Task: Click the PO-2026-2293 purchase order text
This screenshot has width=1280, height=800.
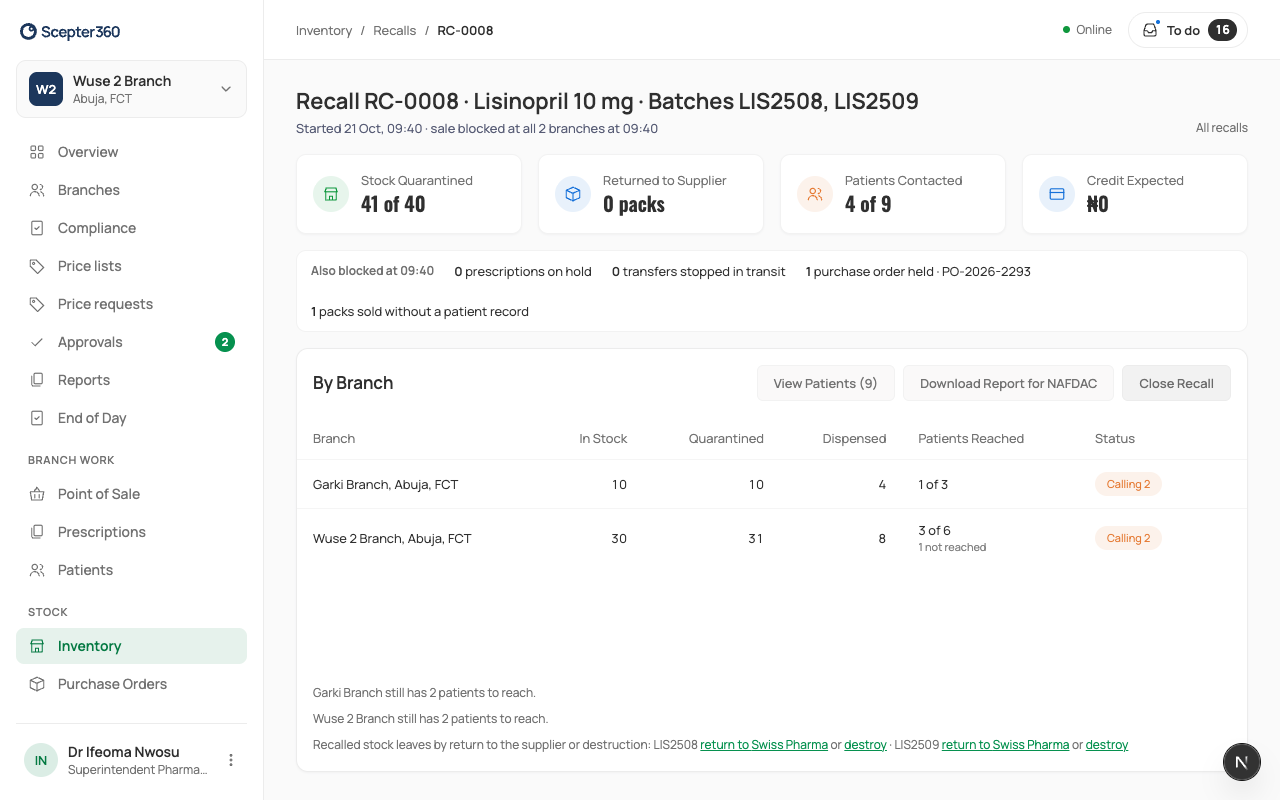Action: click(986, 271)
